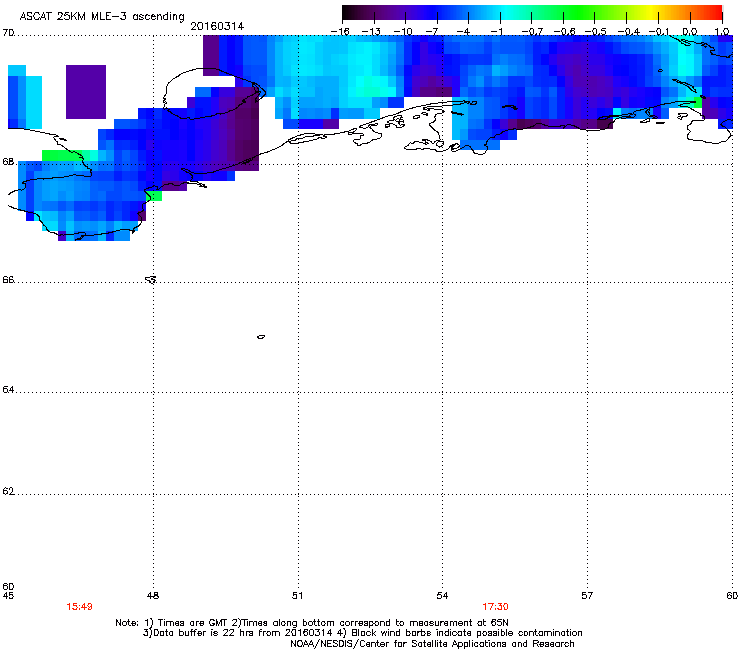Click the red timestamp 15:49
The width and height of the screenshot is (740, 650).
[79, 607]
